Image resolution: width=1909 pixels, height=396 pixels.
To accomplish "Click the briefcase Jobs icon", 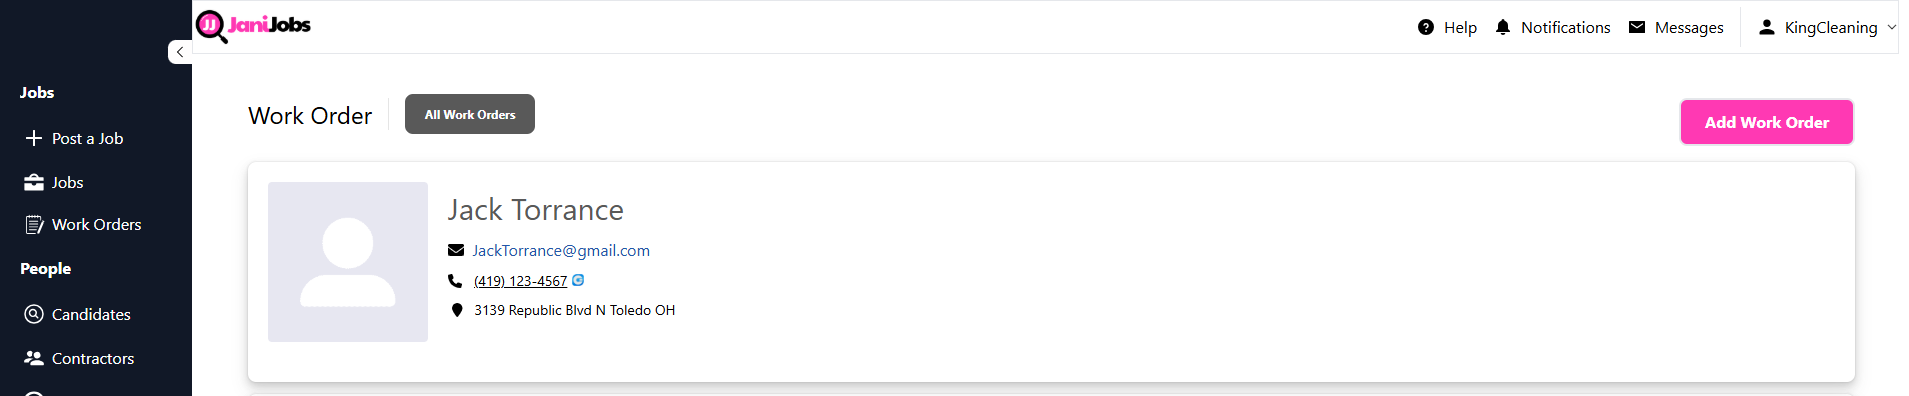I will 34,182.
